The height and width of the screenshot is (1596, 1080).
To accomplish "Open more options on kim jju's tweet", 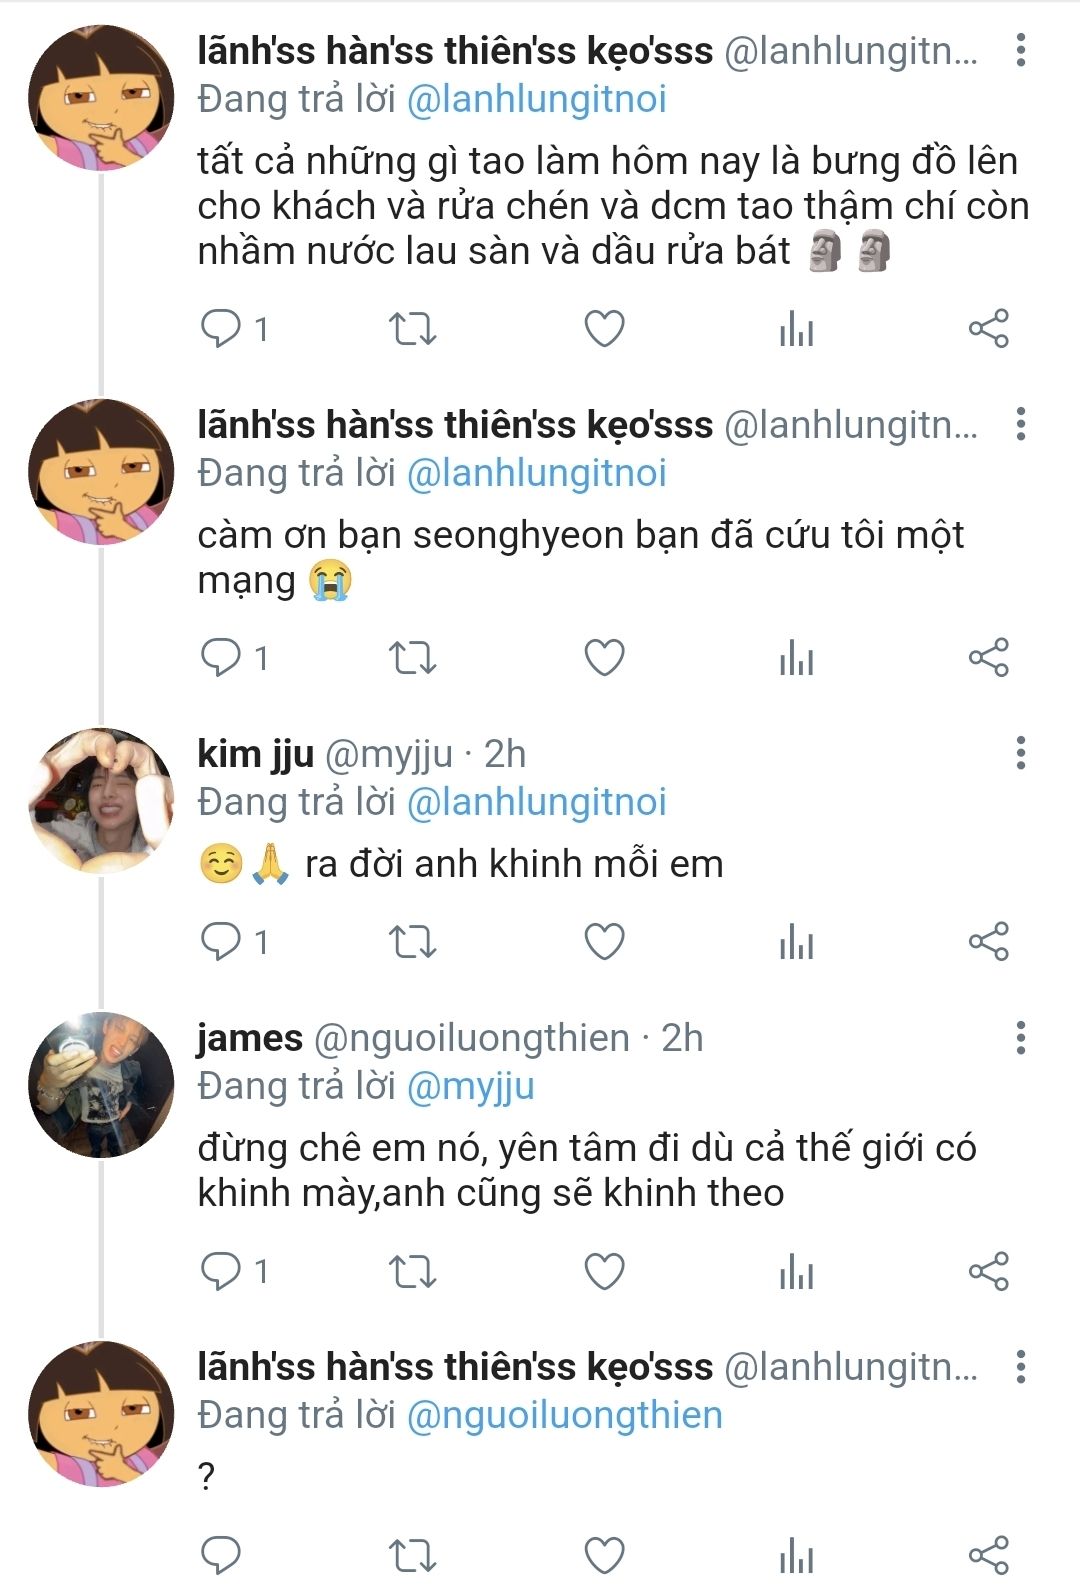I will [x=1020, y=753].
